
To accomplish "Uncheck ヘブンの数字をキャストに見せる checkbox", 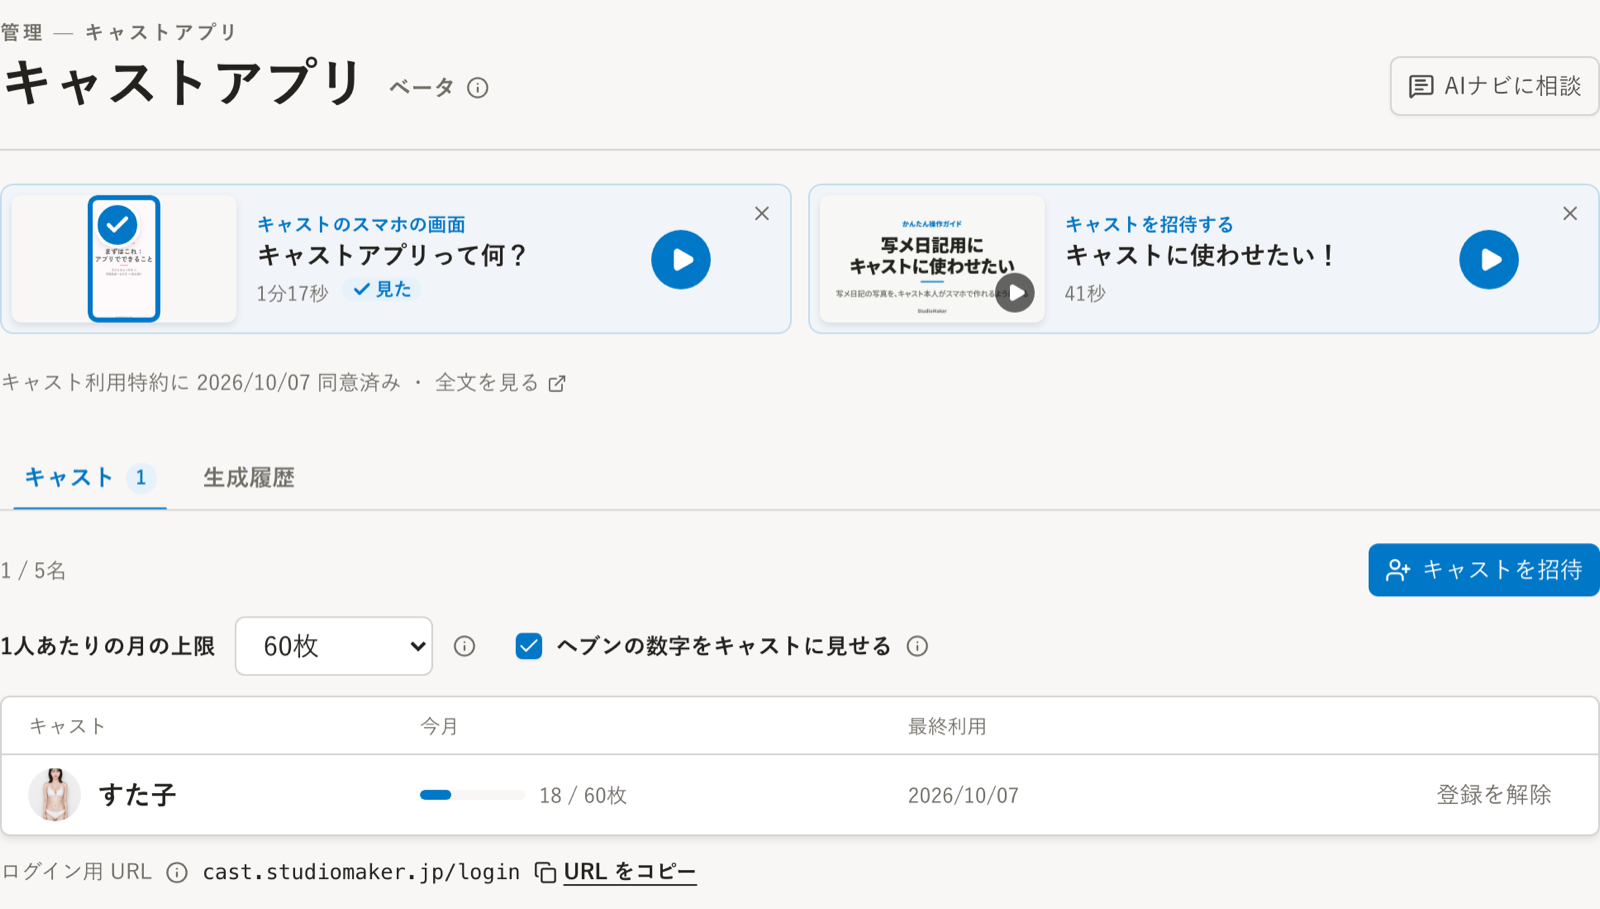I will coord(529,646).
